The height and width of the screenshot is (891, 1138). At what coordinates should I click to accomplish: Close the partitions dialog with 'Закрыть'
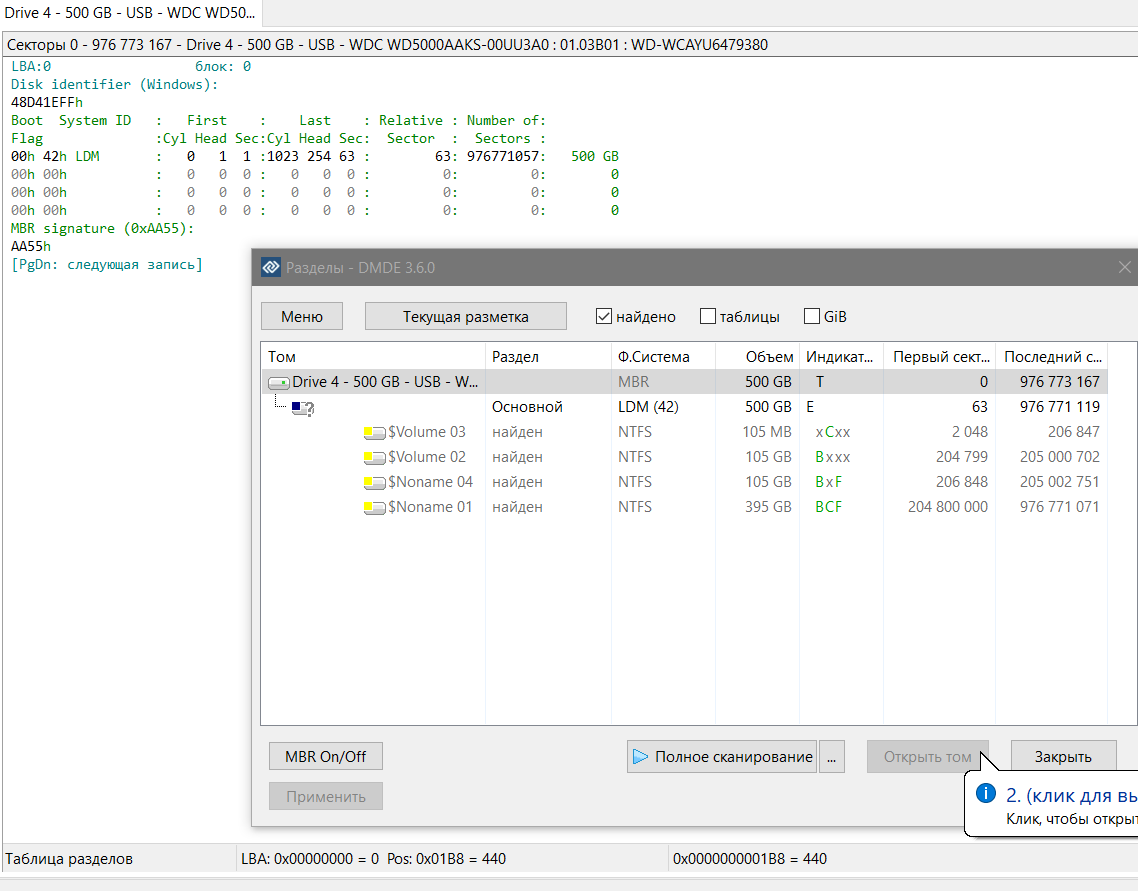[x=1062, y=757]
